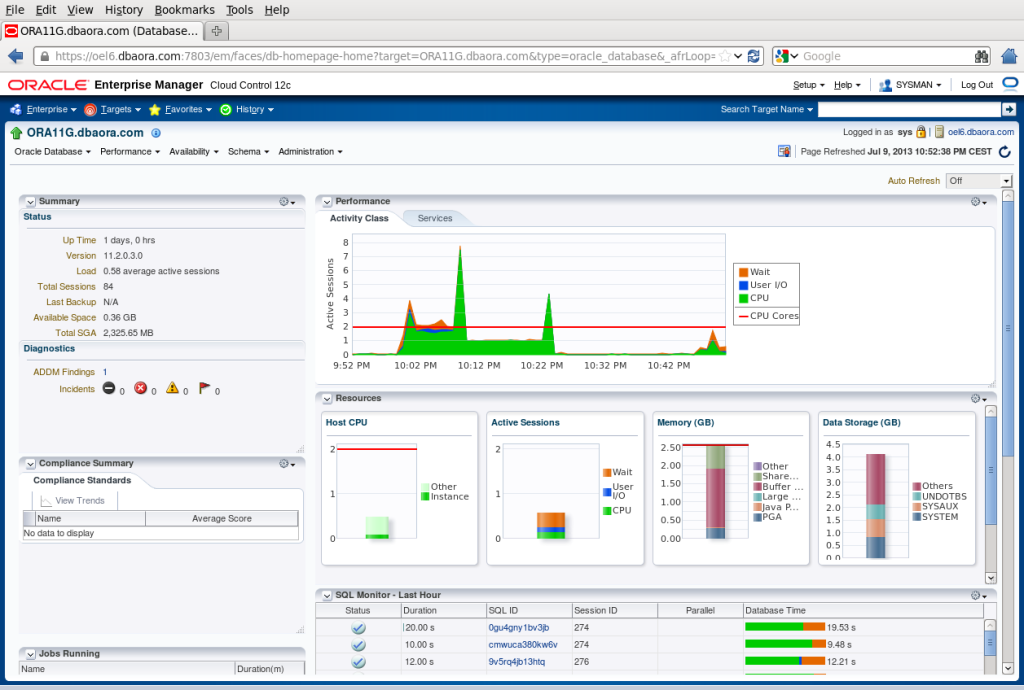Click the reload icon in address bar

tap(754, 56)
